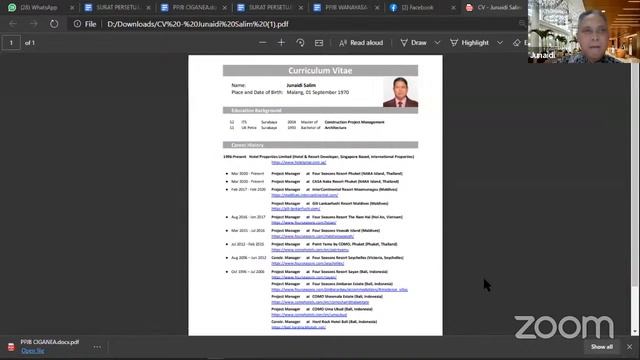640x360 pixels.
Task: Open the three-dot menu for the downloaded file
Action: 97,347
